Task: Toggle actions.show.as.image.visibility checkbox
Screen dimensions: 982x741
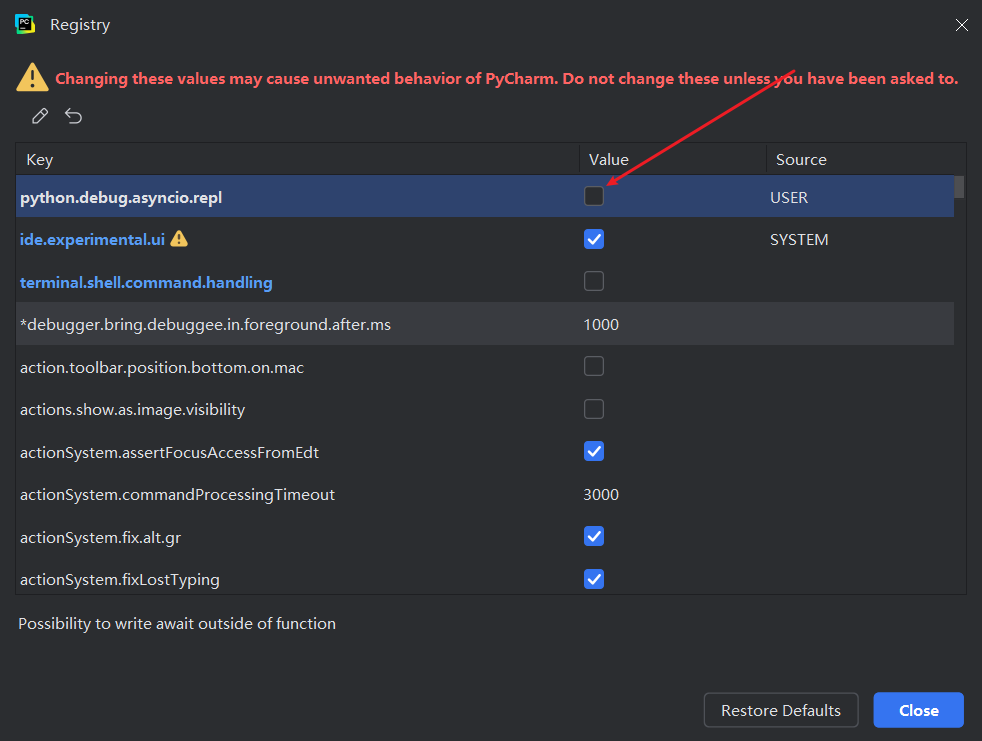Action: tap(594, 409)
